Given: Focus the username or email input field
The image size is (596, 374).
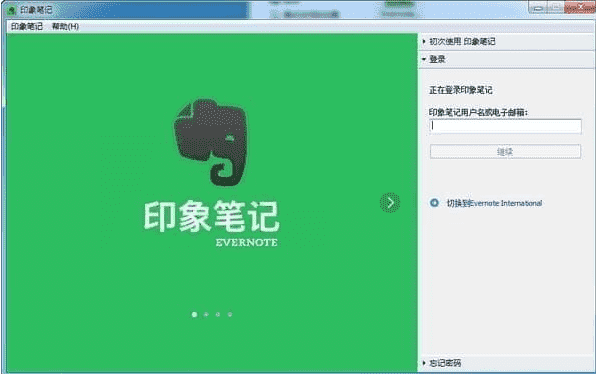Looking at the screenshot, I should tap(505, 126).
